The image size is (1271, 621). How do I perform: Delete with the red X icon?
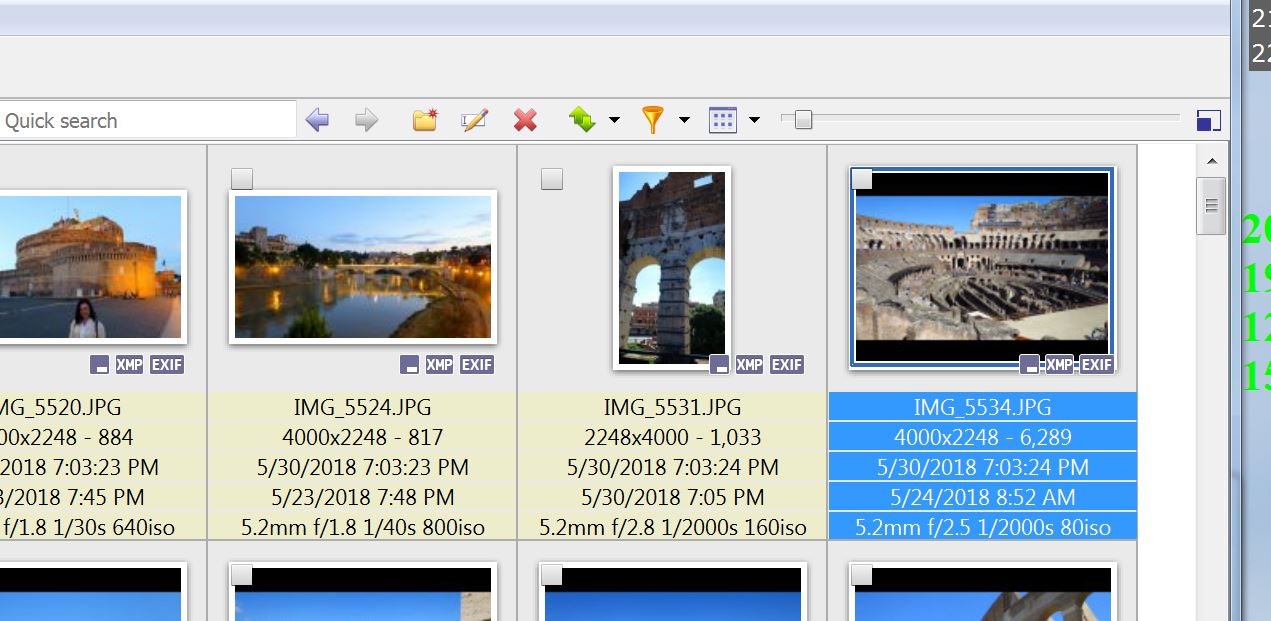click(525, 120)
